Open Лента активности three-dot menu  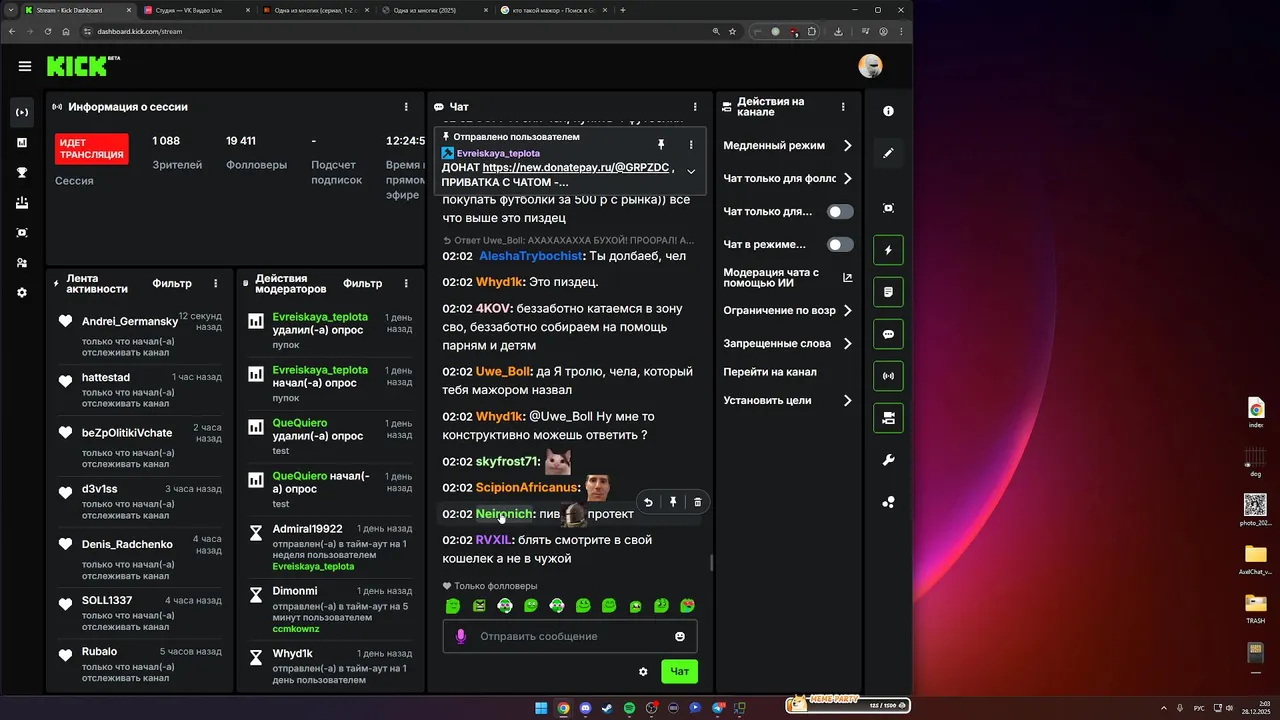(x=215, y=284)
